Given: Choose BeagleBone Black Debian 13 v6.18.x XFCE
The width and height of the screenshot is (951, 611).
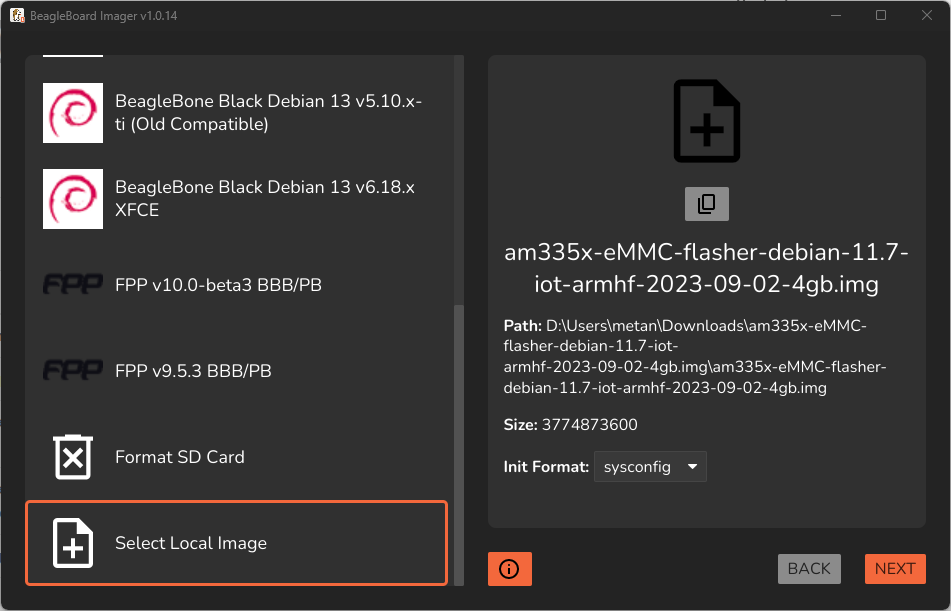Looking at the screenshot, I should tap(237, 199).
